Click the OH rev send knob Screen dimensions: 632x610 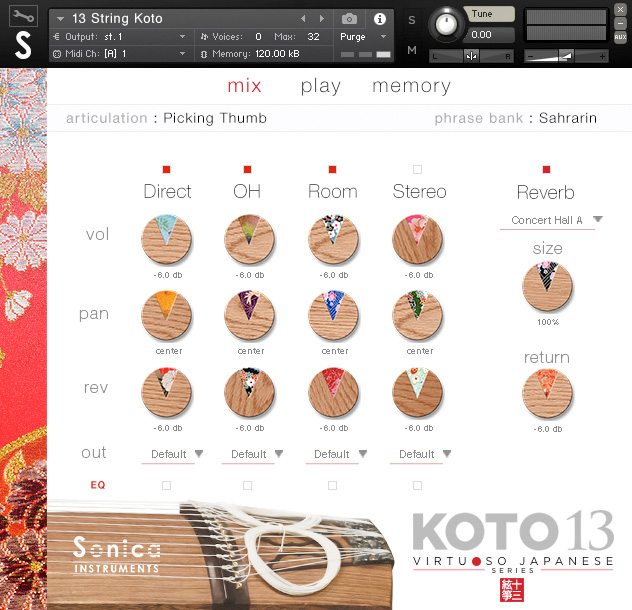coord(249,392)
